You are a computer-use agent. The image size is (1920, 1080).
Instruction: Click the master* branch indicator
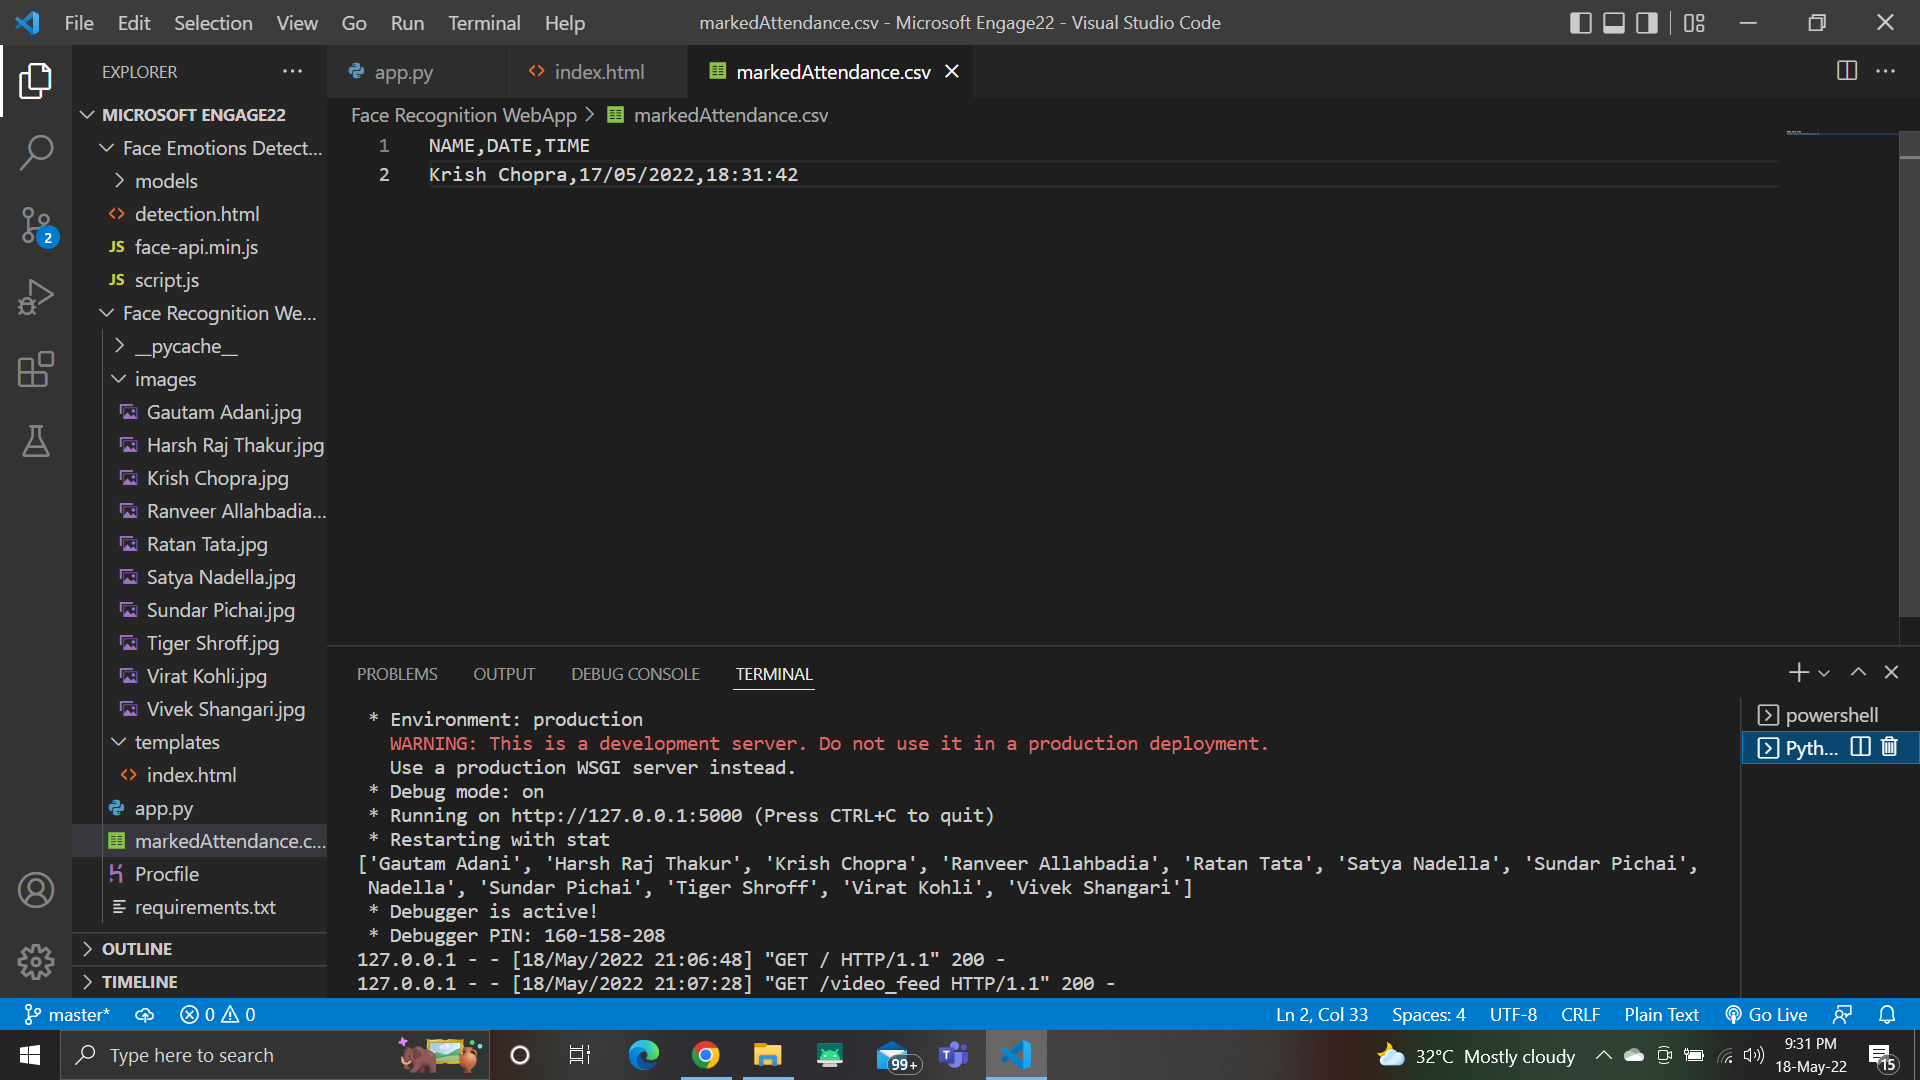[x=67, y=1014]
